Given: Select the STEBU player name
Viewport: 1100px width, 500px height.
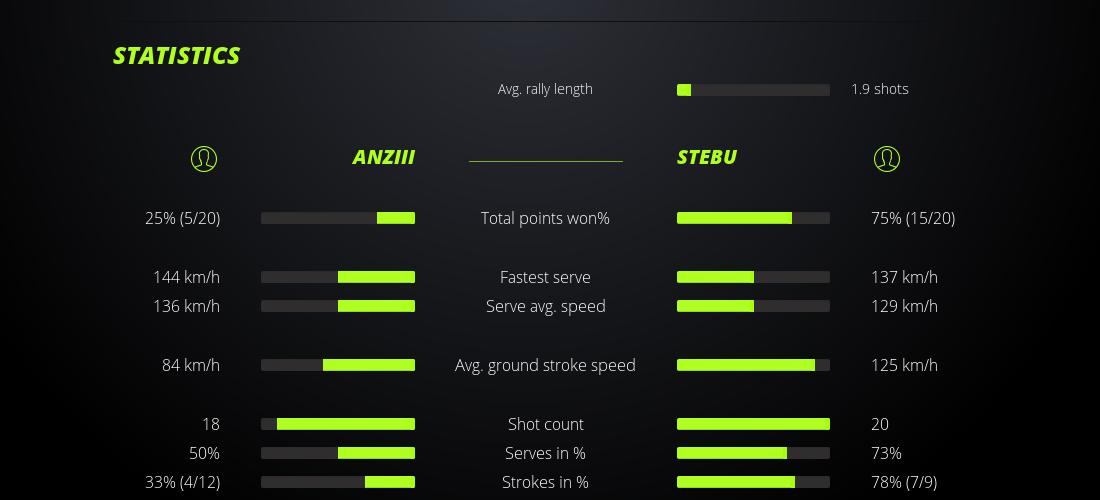Looking at the screenshot, I should (707, 157).
